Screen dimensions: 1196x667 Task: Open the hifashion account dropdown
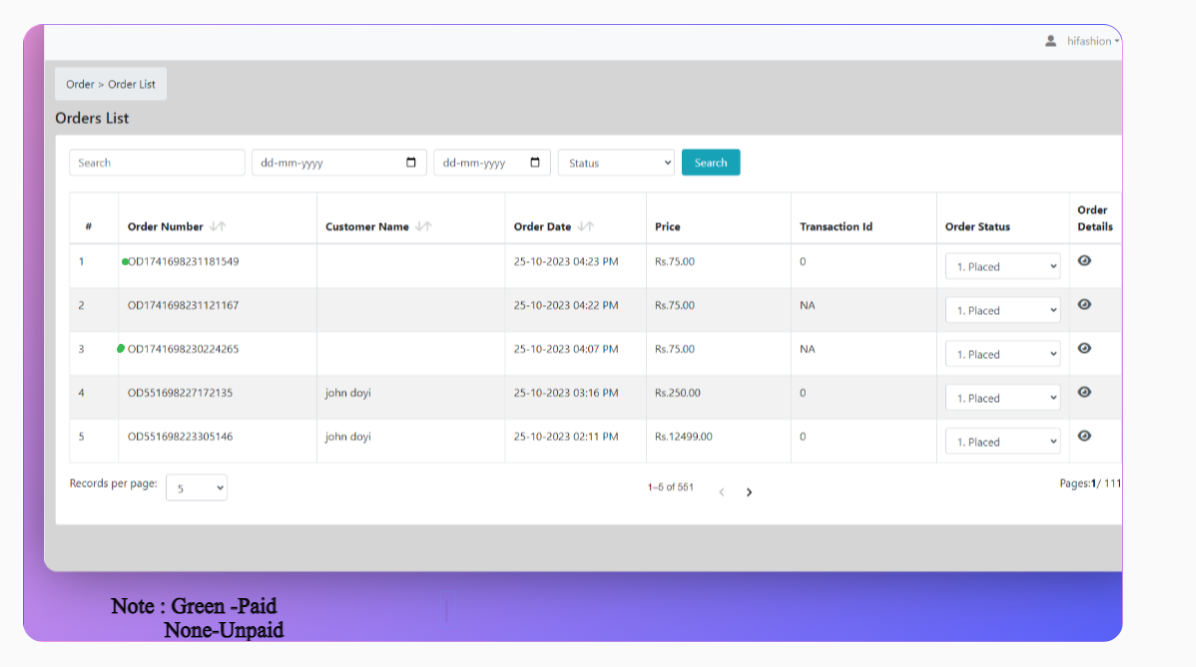1093,41
